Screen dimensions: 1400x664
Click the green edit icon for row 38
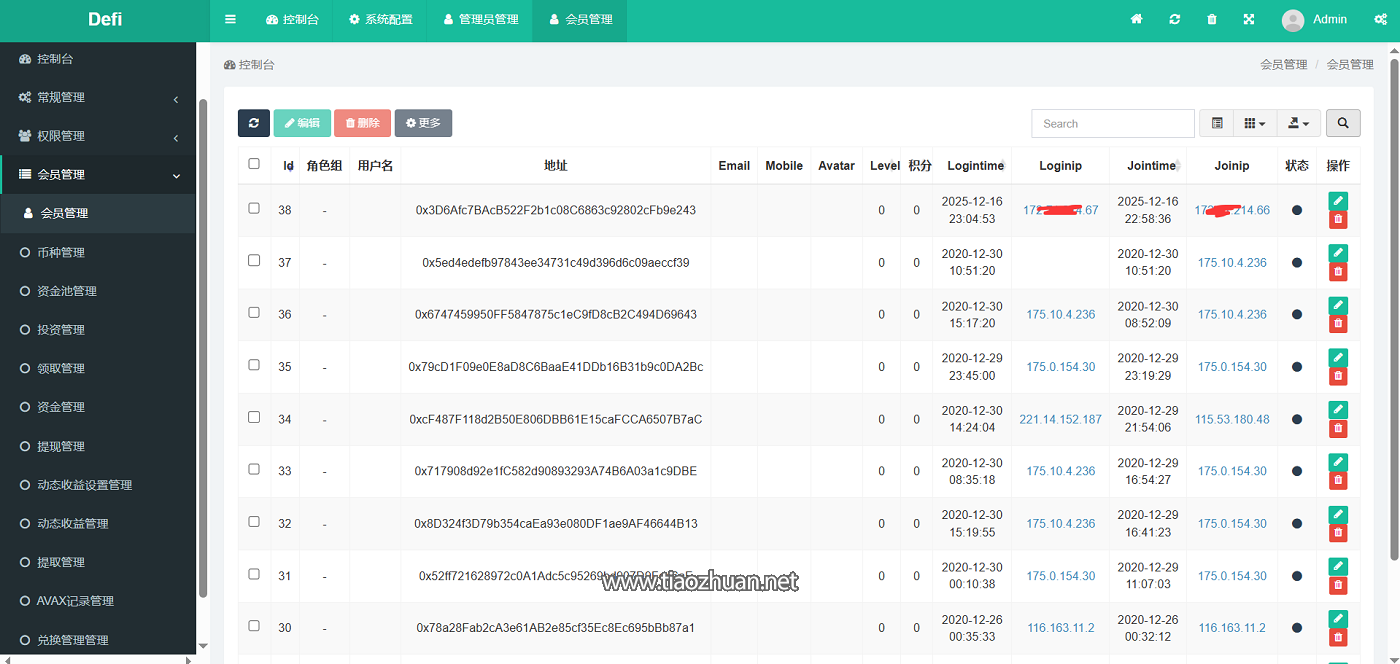click(1338, 201)
